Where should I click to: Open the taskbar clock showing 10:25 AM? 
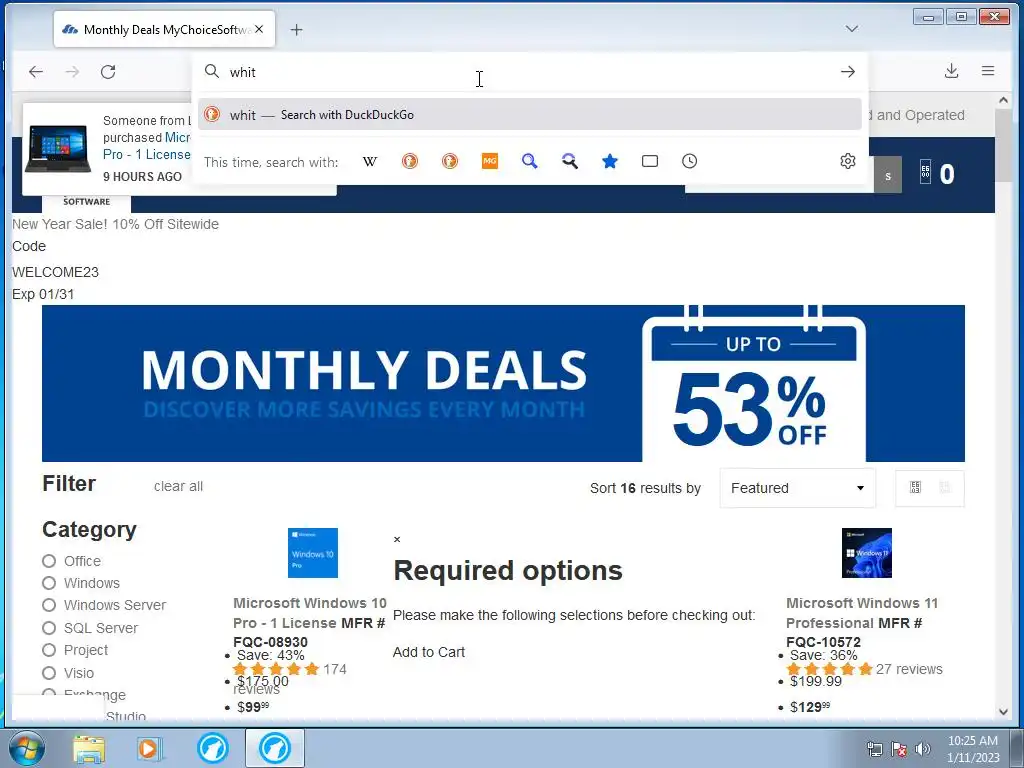point(972,749)
